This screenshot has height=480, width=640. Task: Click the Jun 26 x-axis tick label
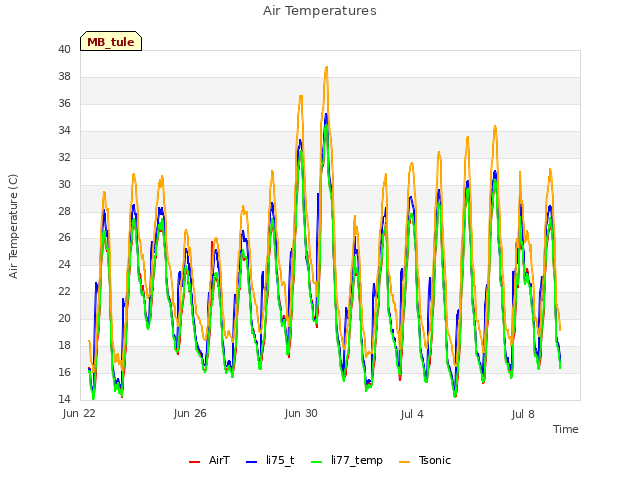tap(190, 413)
